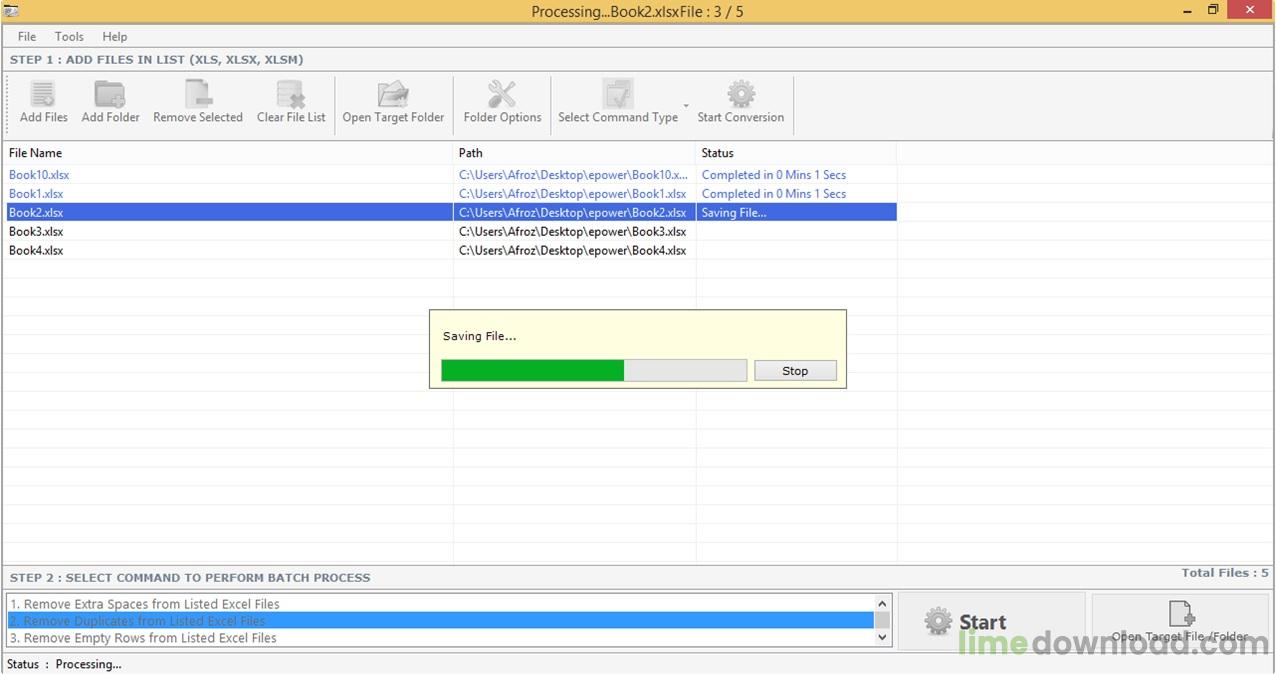Click the Open Target File/Folder button
The image size is (1276, 674).
[1181, 622]
